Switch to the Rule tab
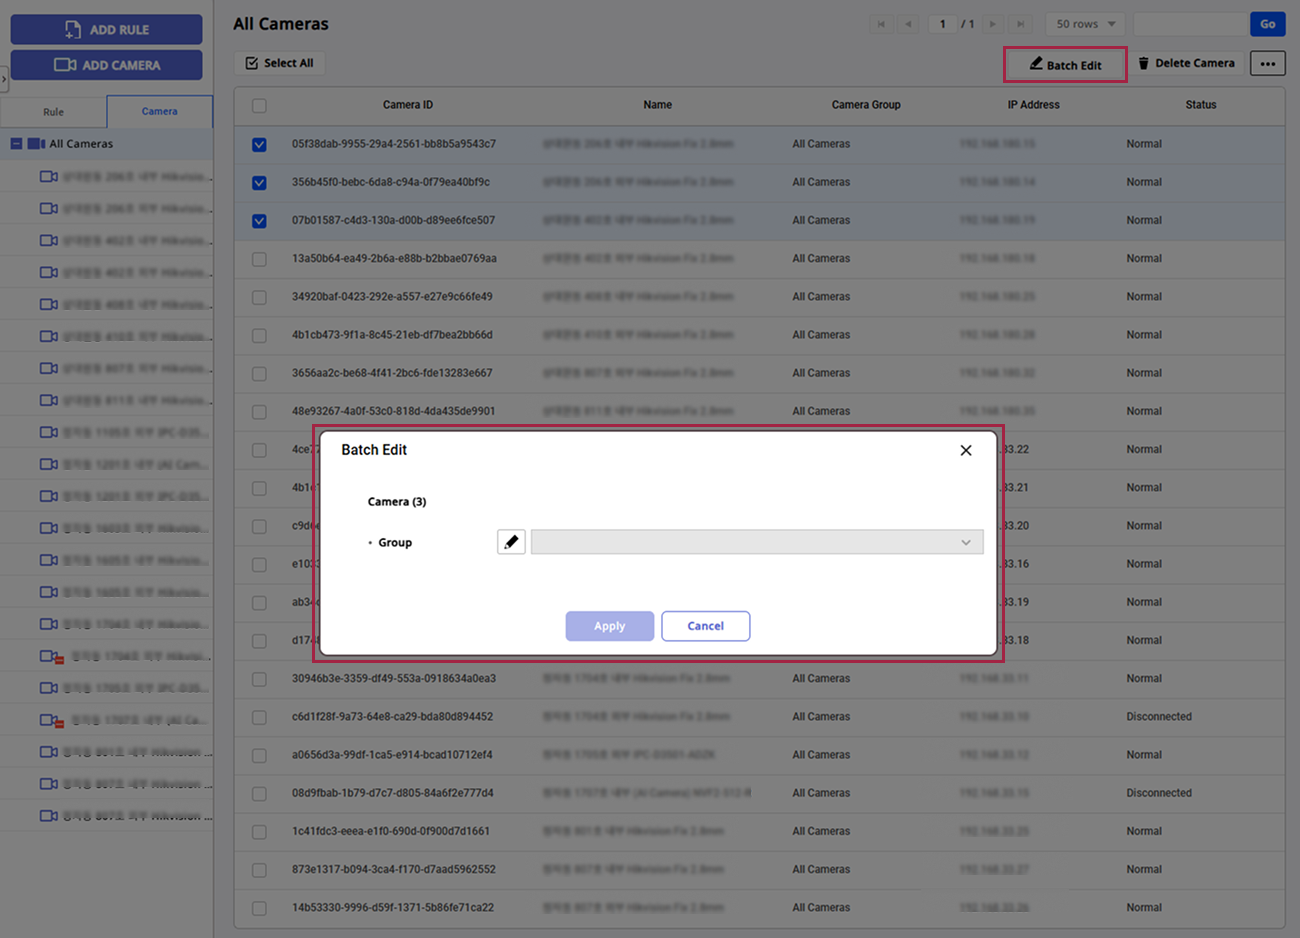 53,112
